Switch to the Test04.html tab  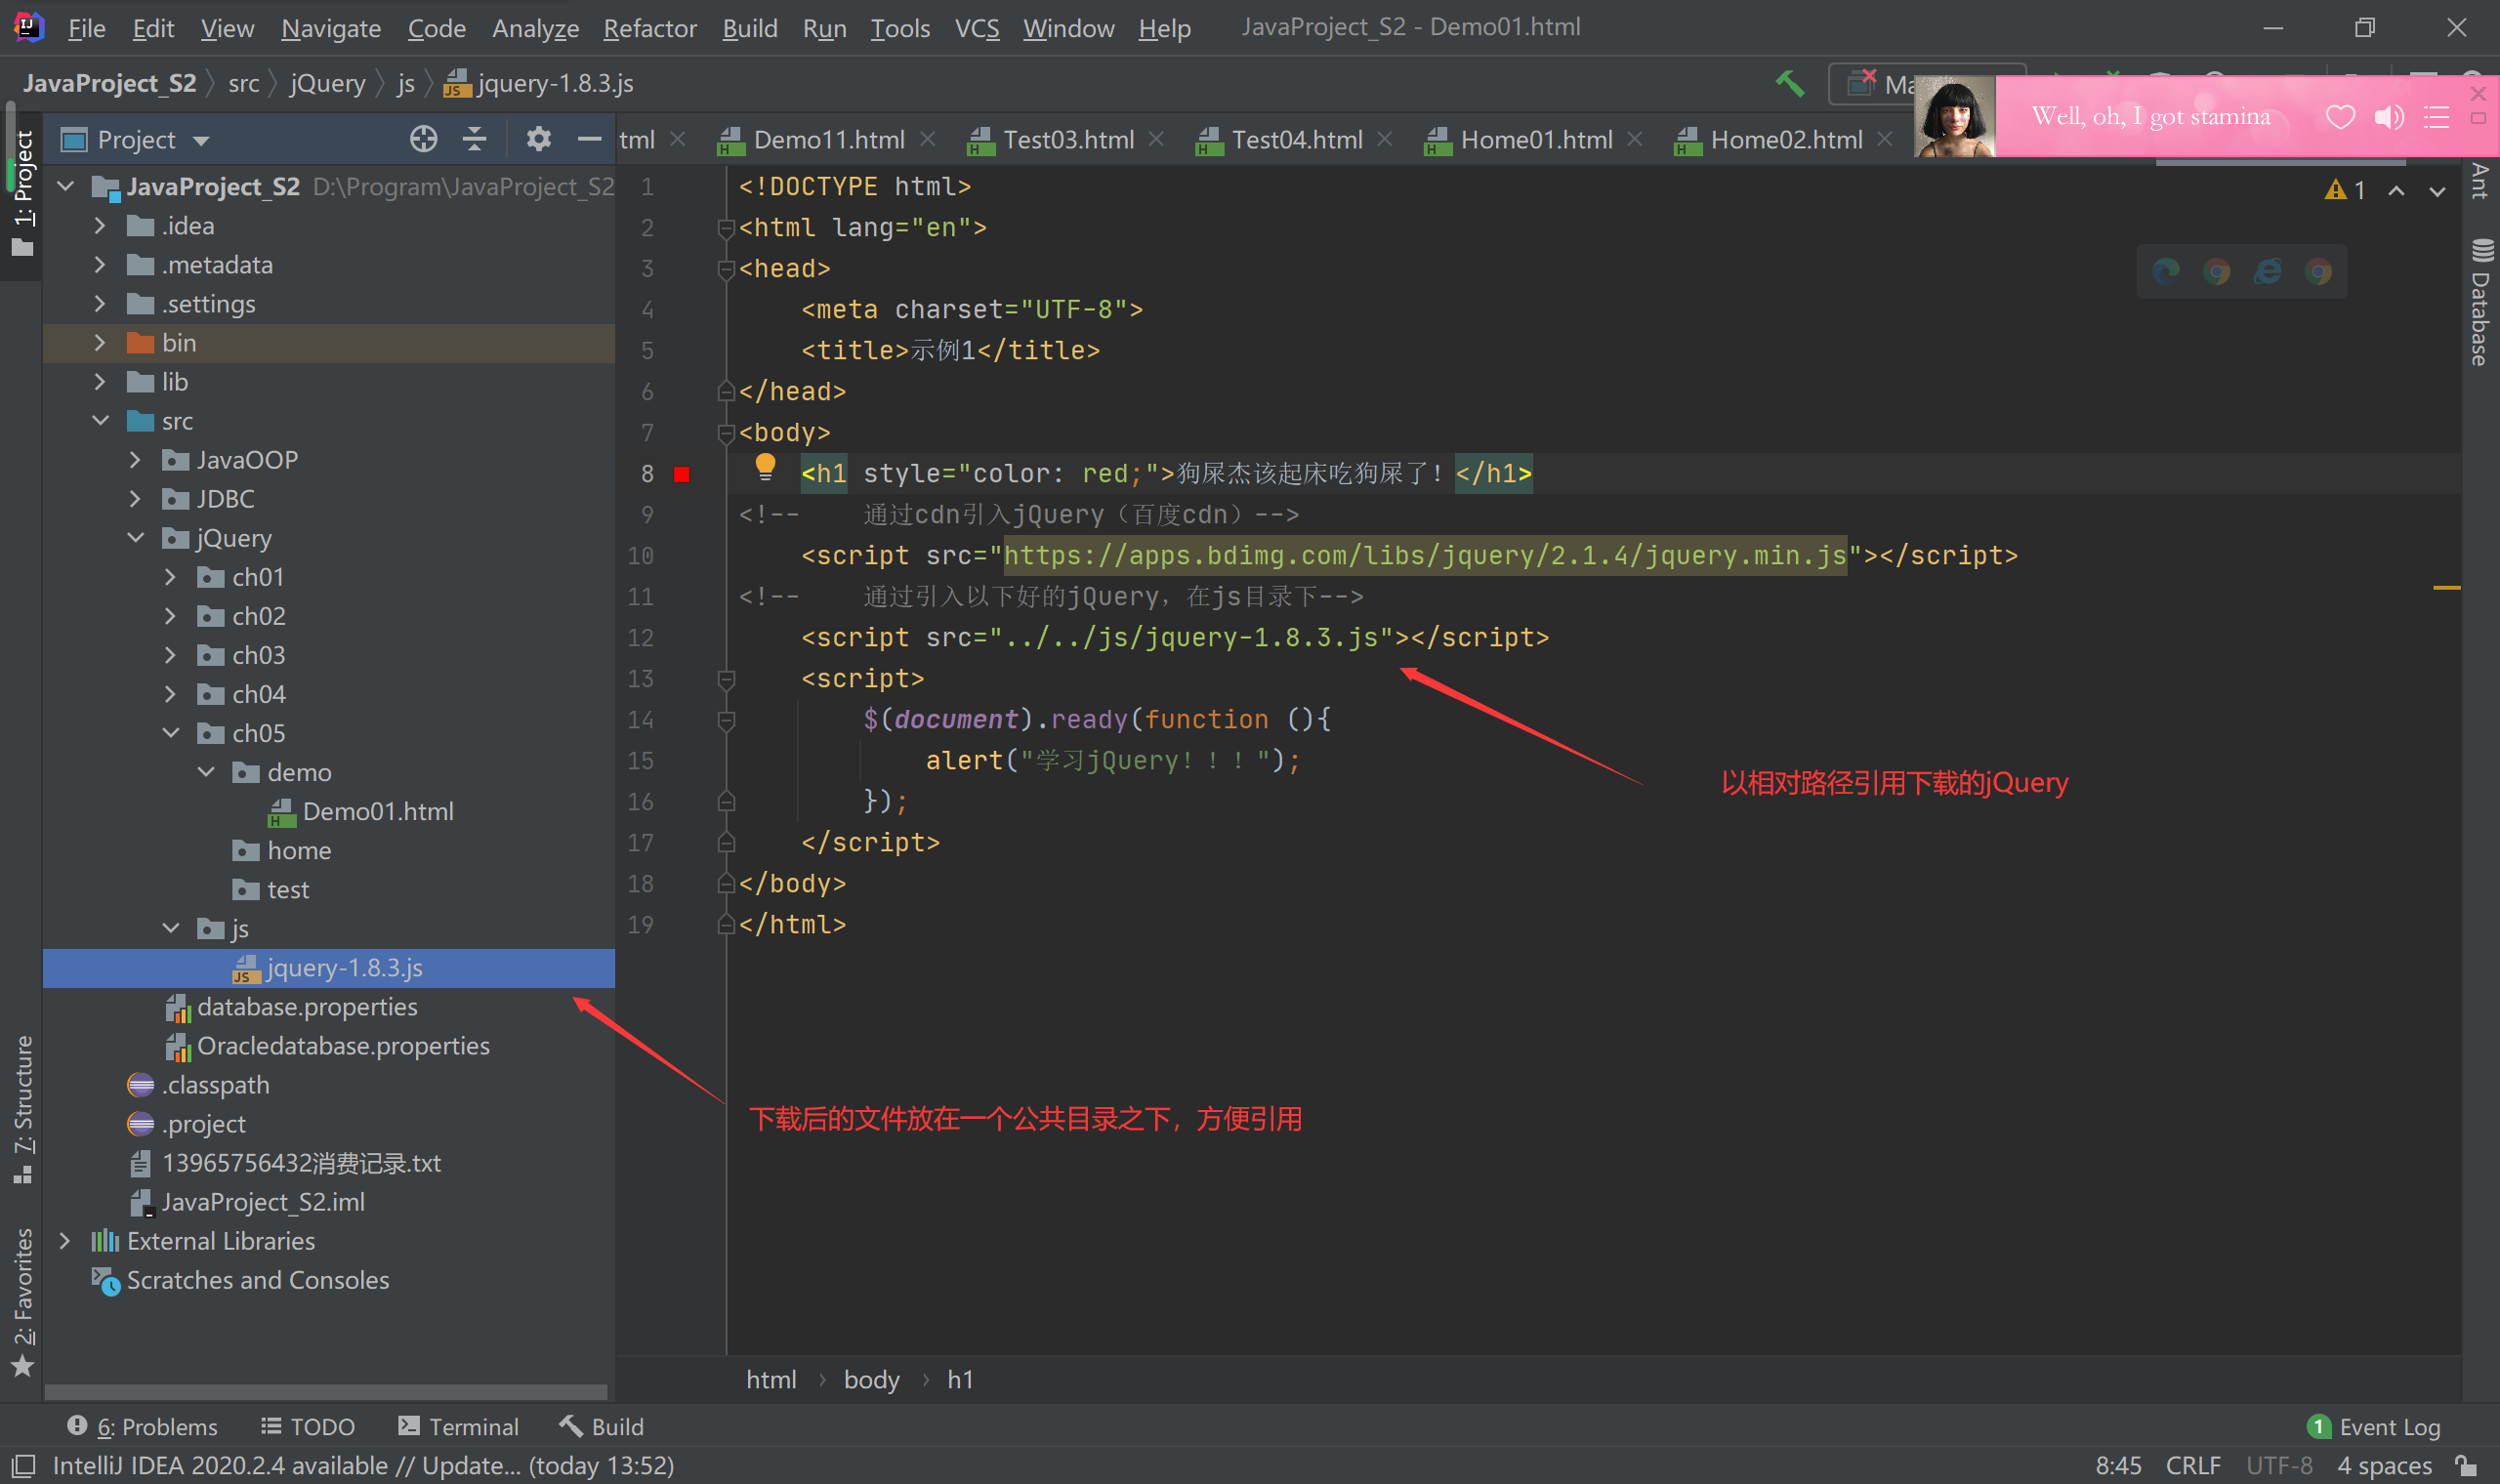(1296, 140)
